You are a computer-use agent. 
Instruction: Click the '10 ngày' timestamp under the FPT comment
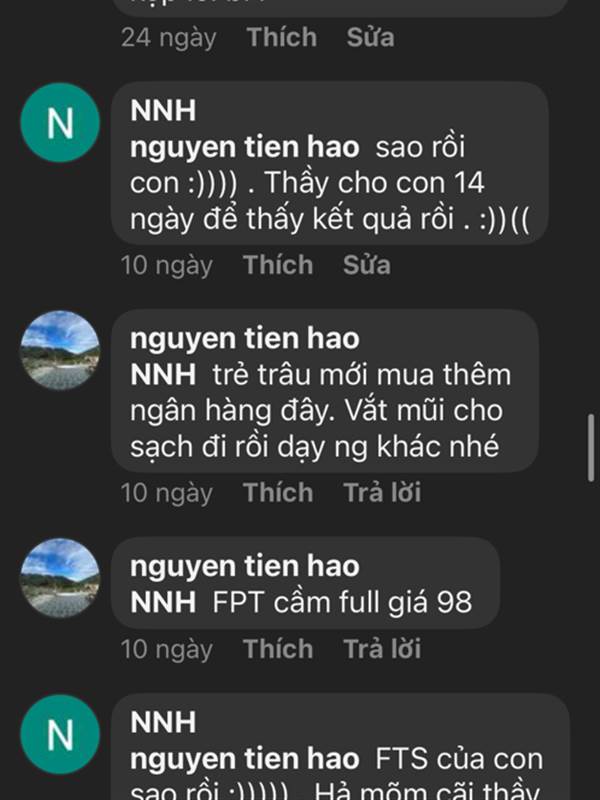(167, 649)
